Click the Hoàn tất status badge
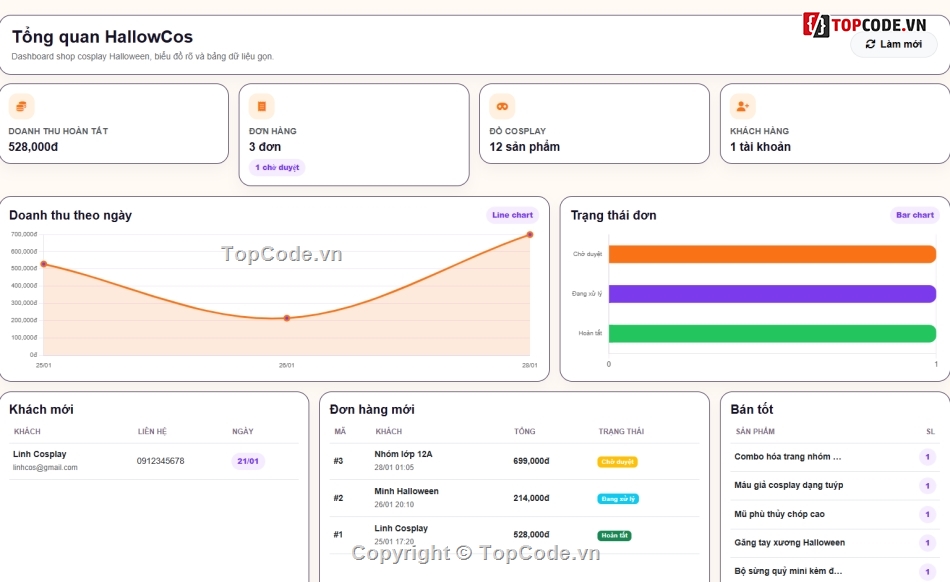Image resolution: width=950 pixels, height=582 pixels. point(614,535)
